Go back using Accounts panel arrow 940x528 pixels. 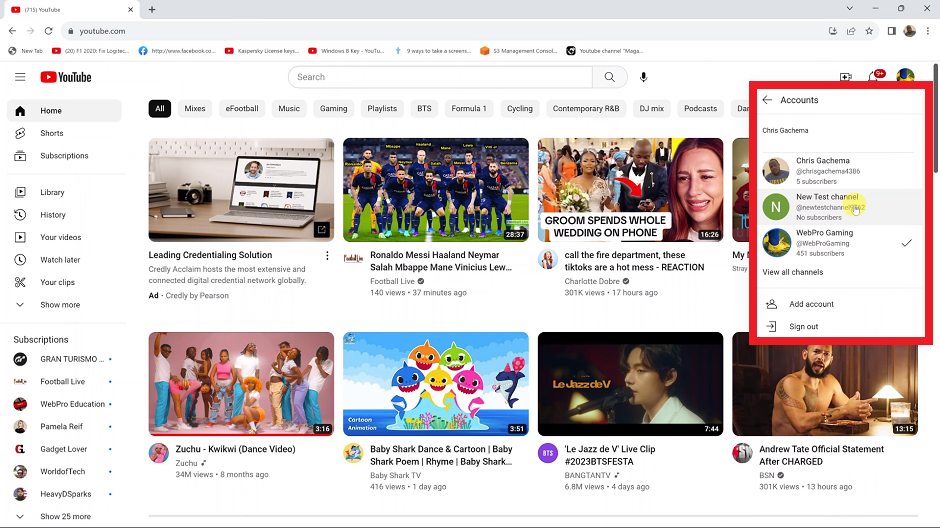tap(767, 100)
